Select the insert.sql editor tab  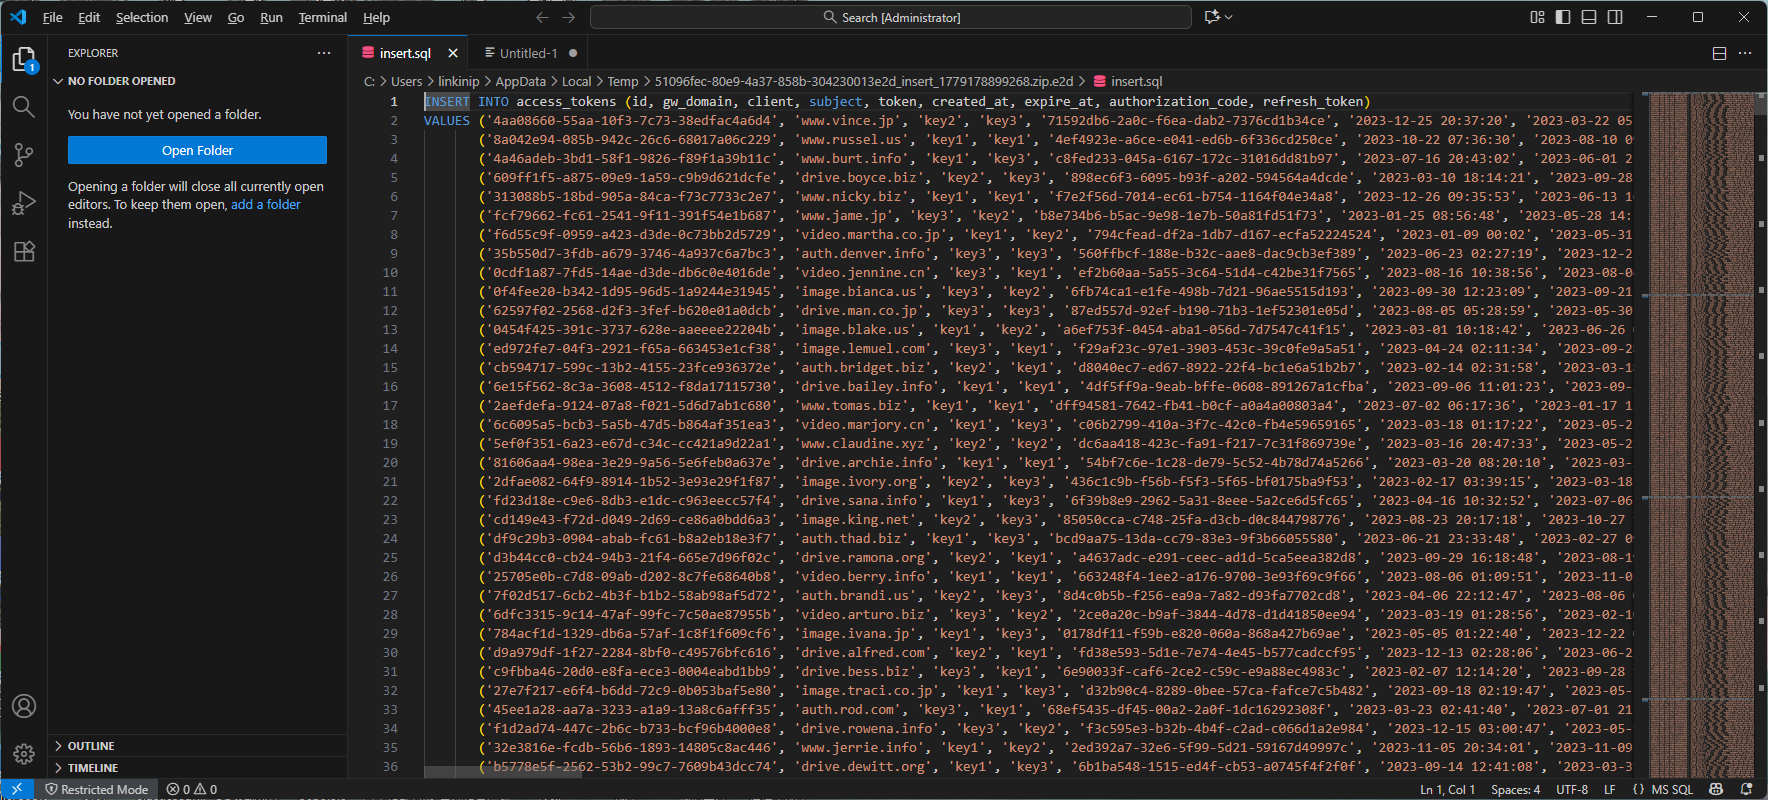[405, 53]
